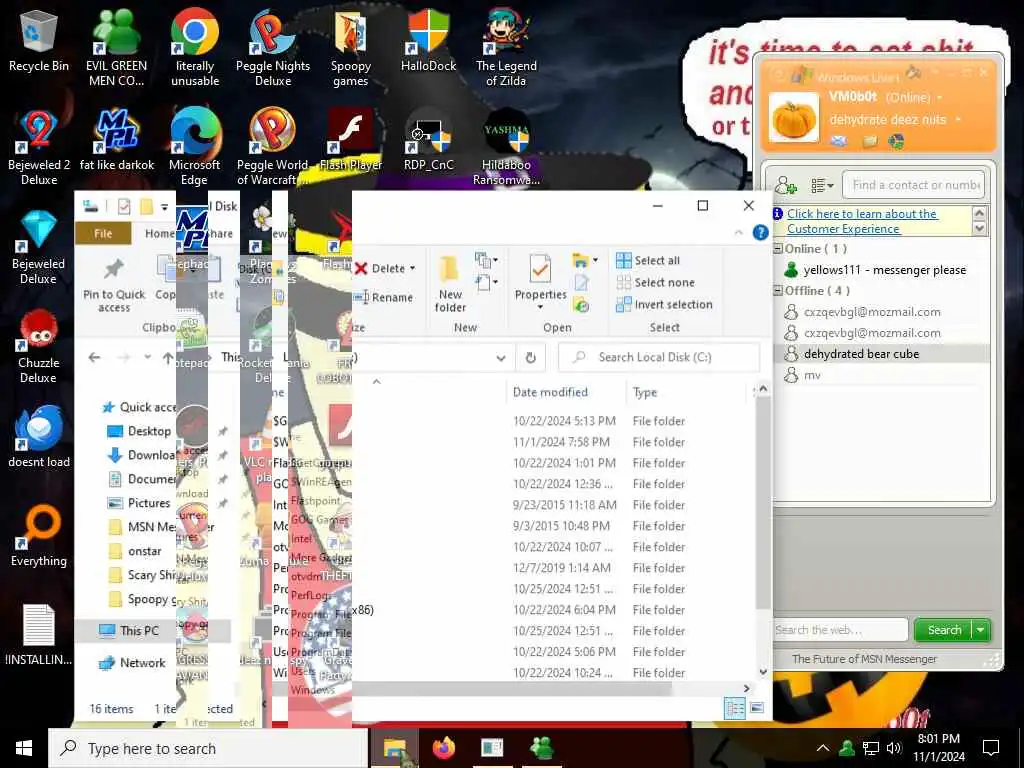
Task: Refresh the Local Disk folder view
Action: pyautogui.click(x=530, y=357)
